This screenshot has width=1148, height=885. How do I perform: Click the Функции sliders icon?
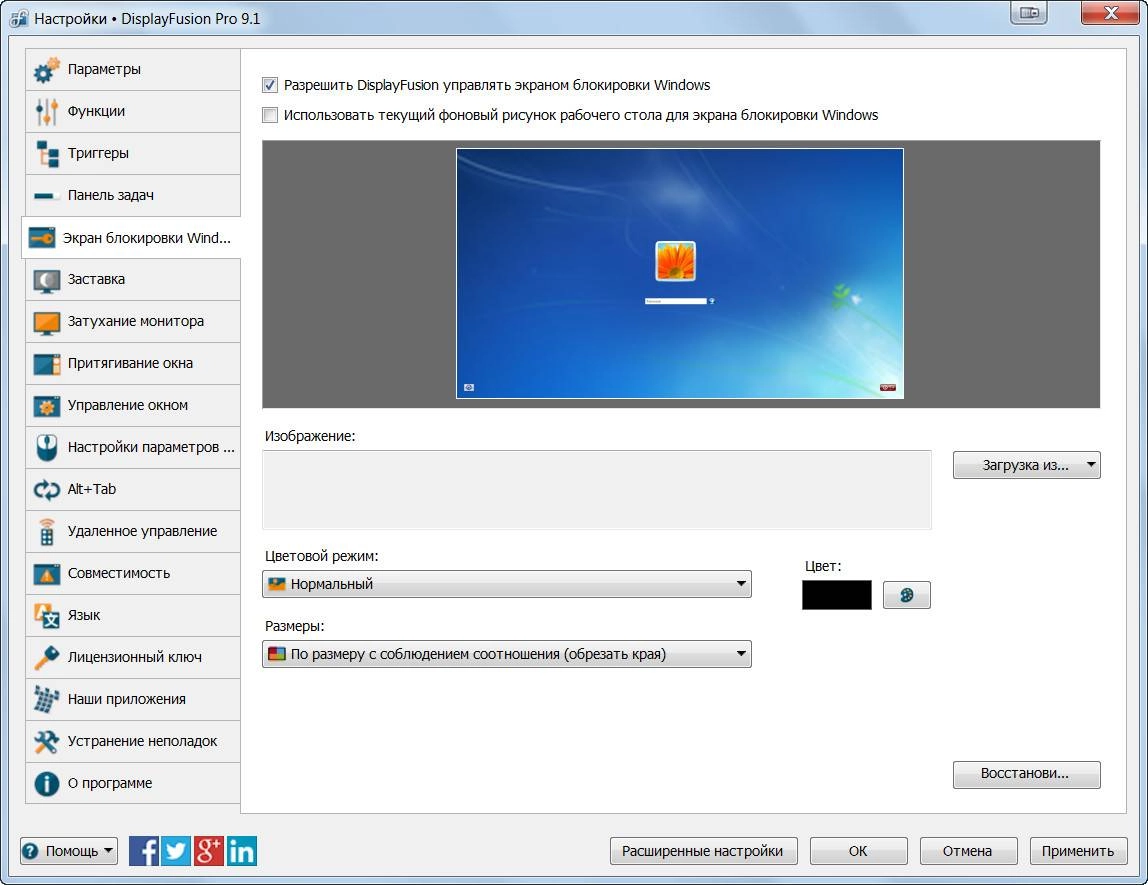point(46,112)
